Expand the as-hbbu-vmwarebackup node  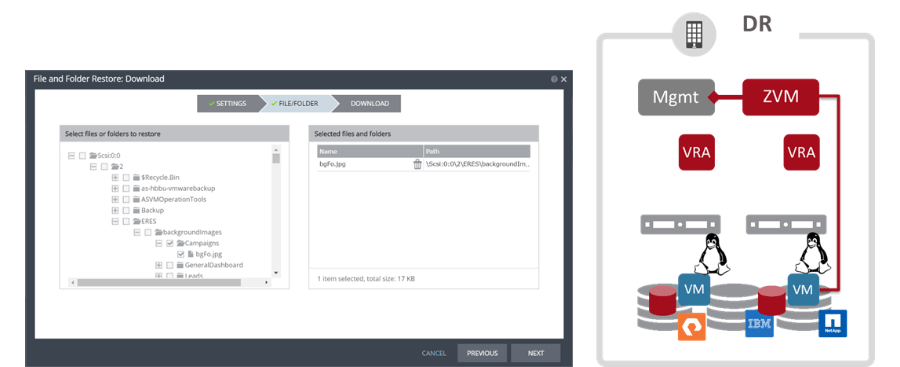pos(115,188)
